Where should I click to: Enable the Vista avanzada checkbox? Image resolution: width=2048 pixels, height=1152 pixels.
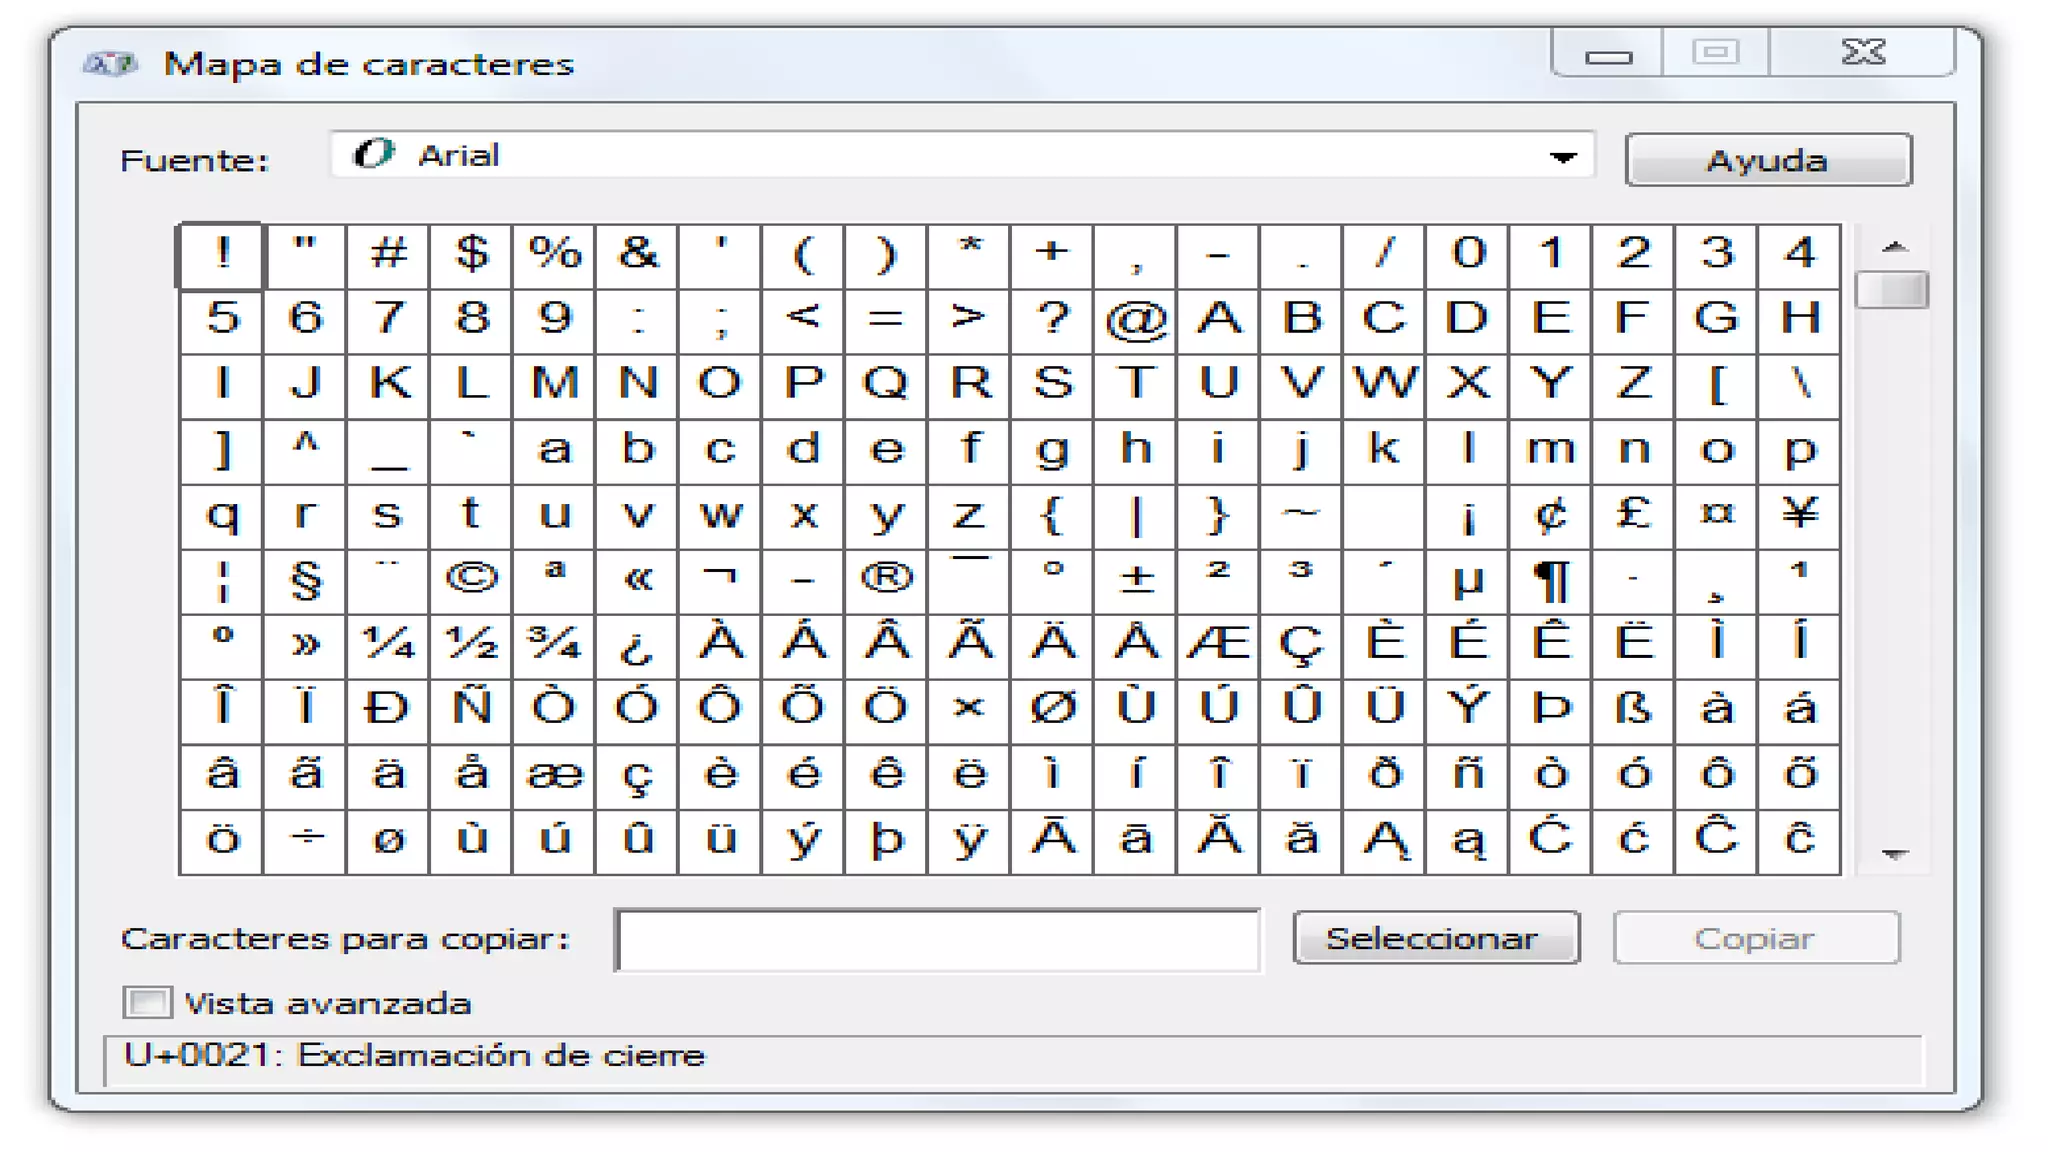[148, 1002]
